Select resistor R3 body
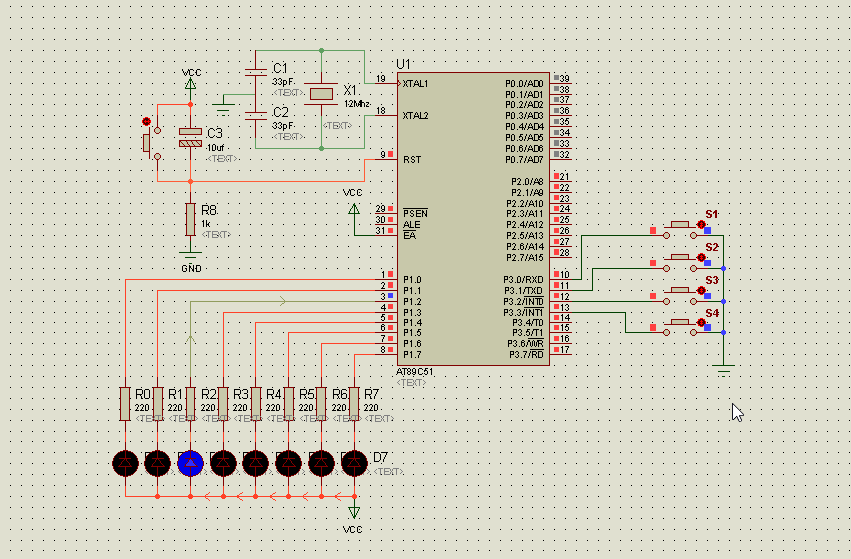 223,404
